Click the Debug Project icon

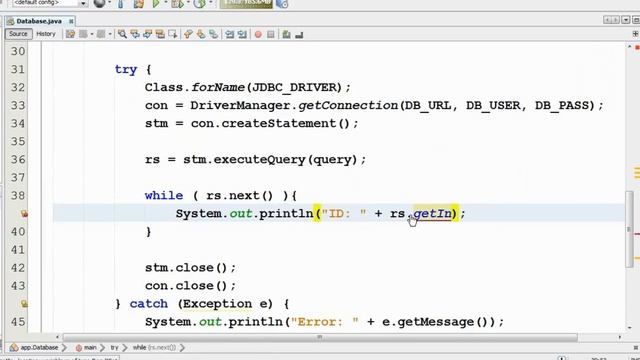point(177,4)
